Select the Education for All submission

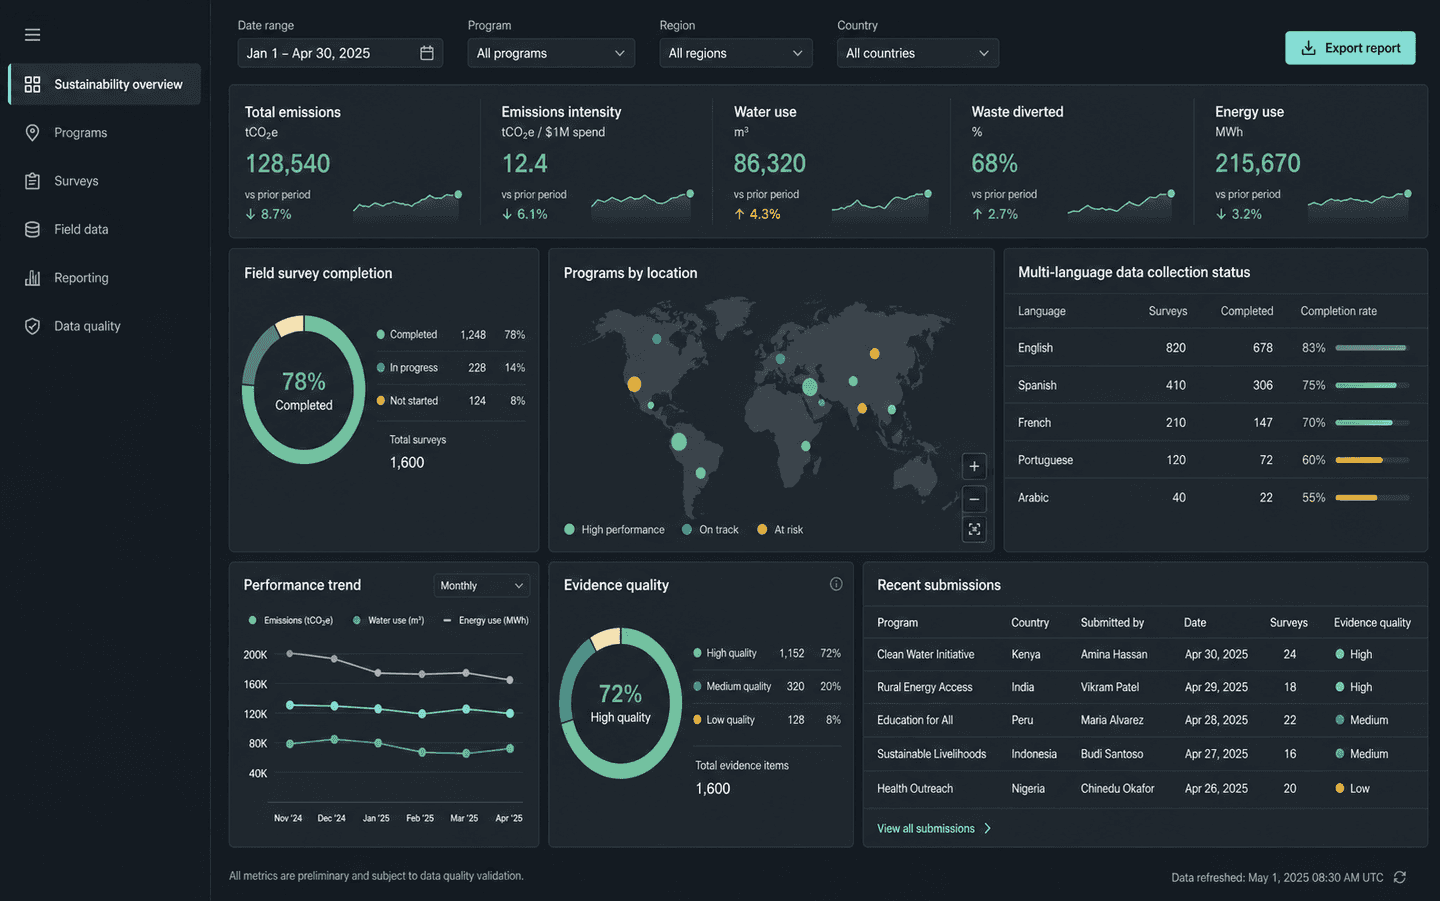1145,720
